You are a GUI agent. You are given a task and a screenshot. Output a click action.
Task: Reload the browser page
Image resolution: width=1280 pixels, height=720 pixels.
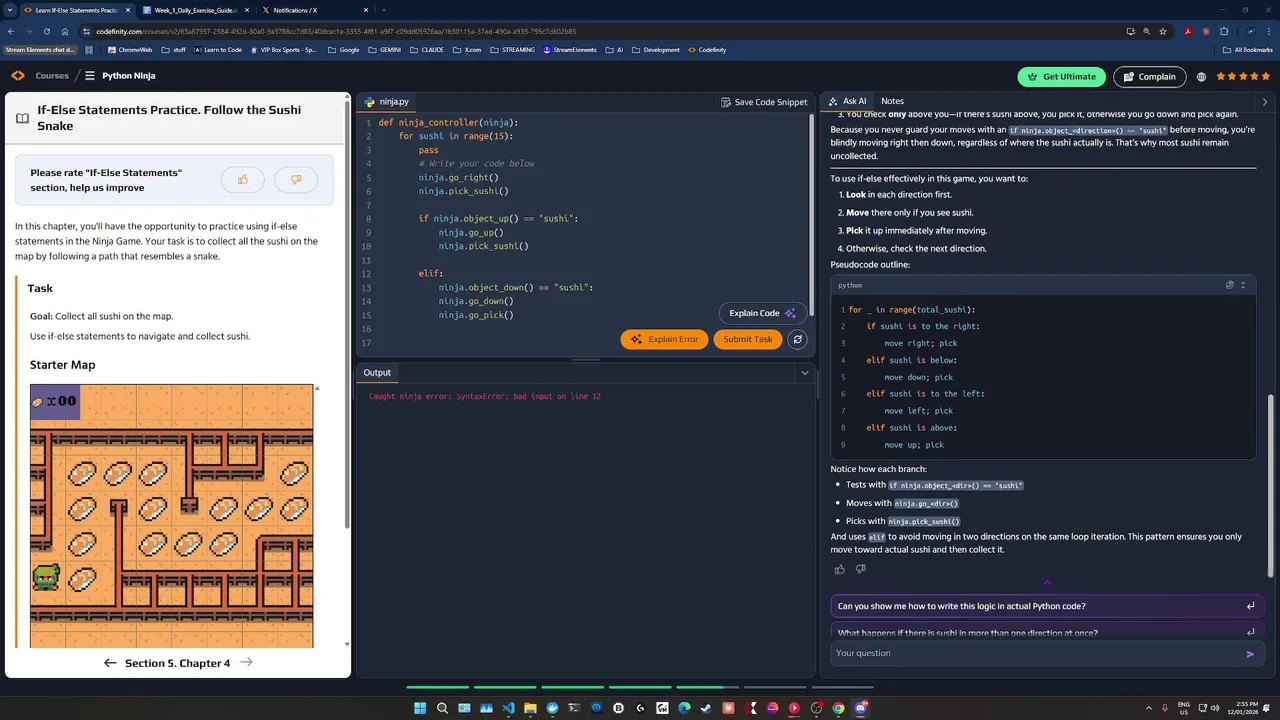(x=47, y=31)
